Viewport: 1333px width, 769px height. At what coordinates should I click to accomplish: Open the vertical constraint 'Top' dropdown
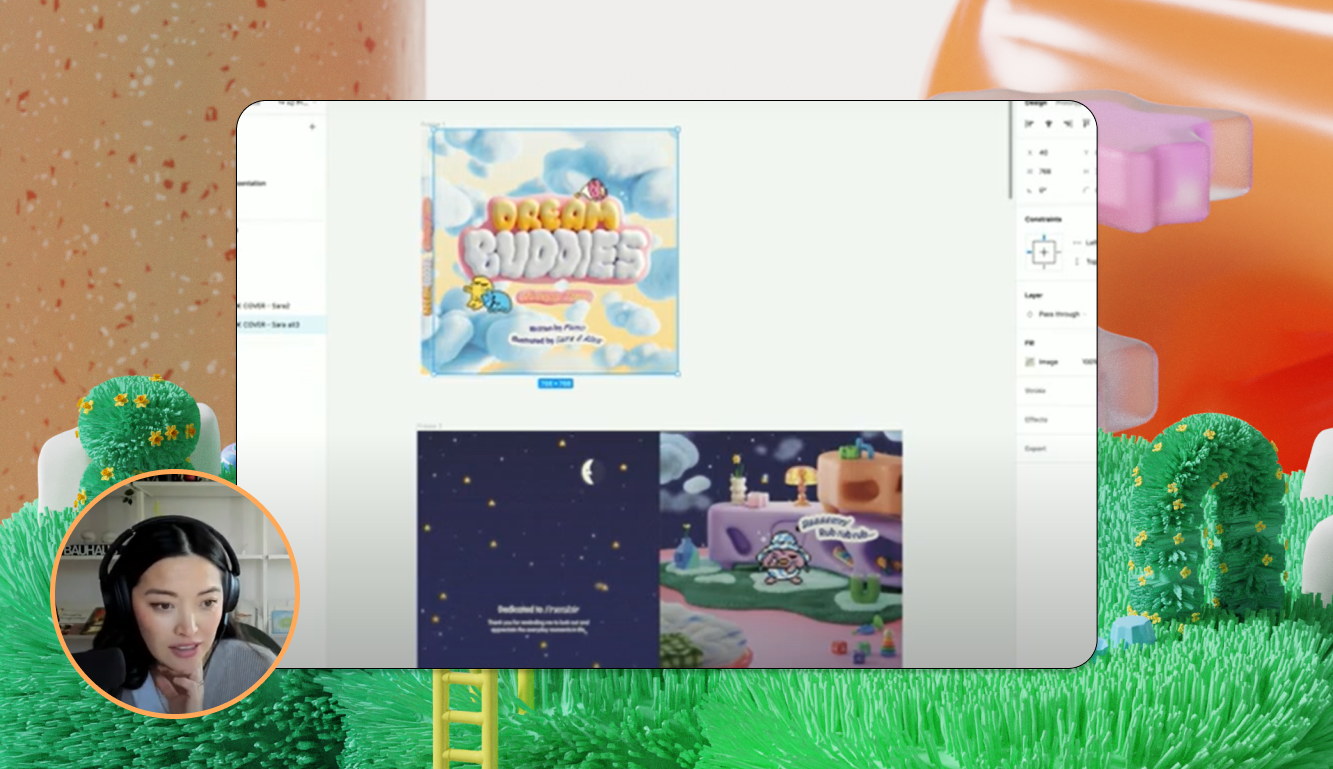point(1085,261)
